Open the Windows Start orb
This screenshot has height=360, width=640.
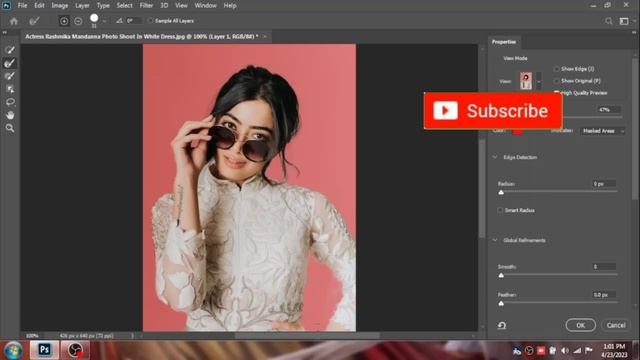tap(13, 350)
